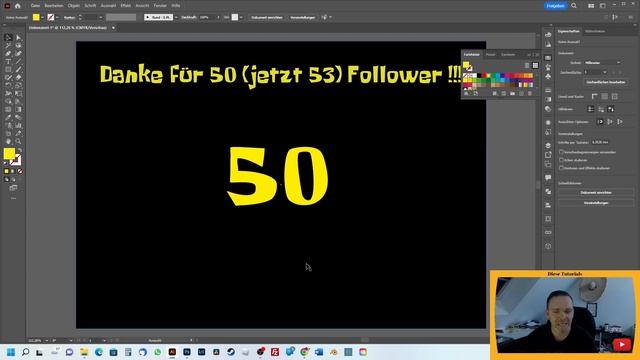Switch to the Bibliotheken tab
Screen dimensions: 640x360
point(595,31)
